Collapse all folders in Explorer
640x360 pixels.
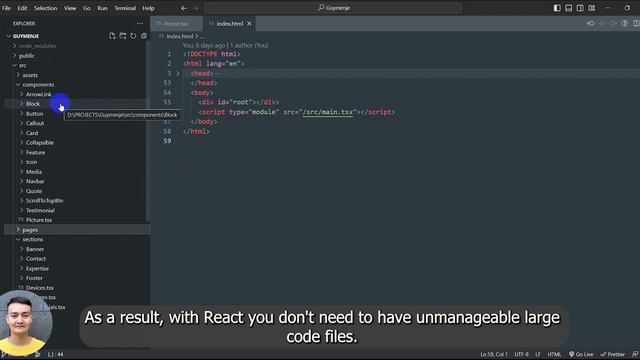pyautogui.click(x=144, y=36)
